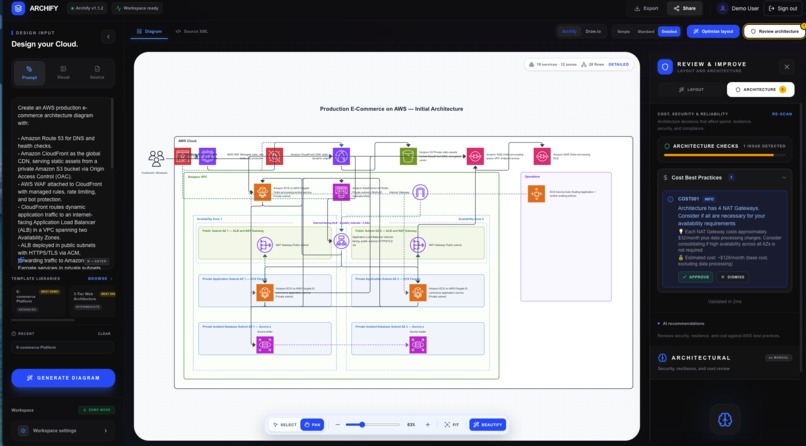Screen dimensions: 806x446
Task: Click the prompt text area
Action: click(62, 184)
